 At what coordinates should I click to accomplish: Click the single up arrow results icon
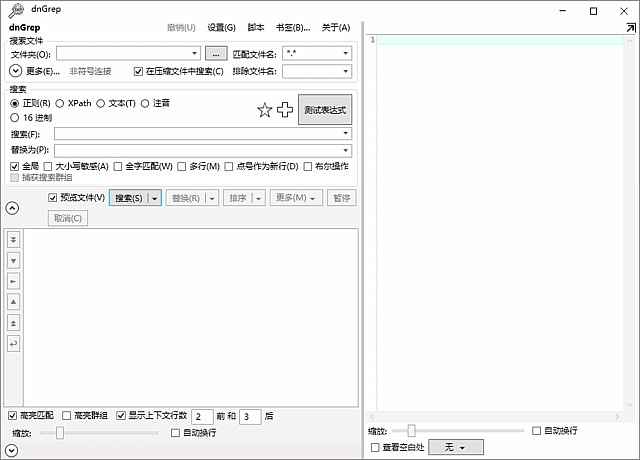click(x=13, y=302)
